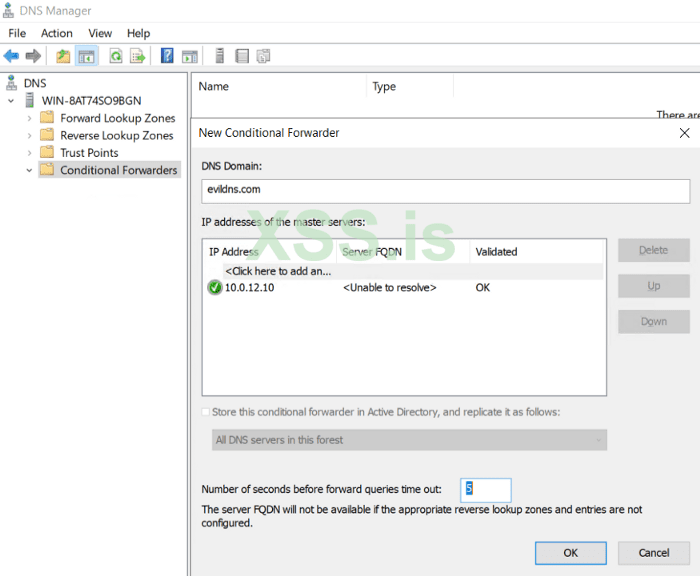
Task: Open Help via the question mark icon
Action: 167,56
